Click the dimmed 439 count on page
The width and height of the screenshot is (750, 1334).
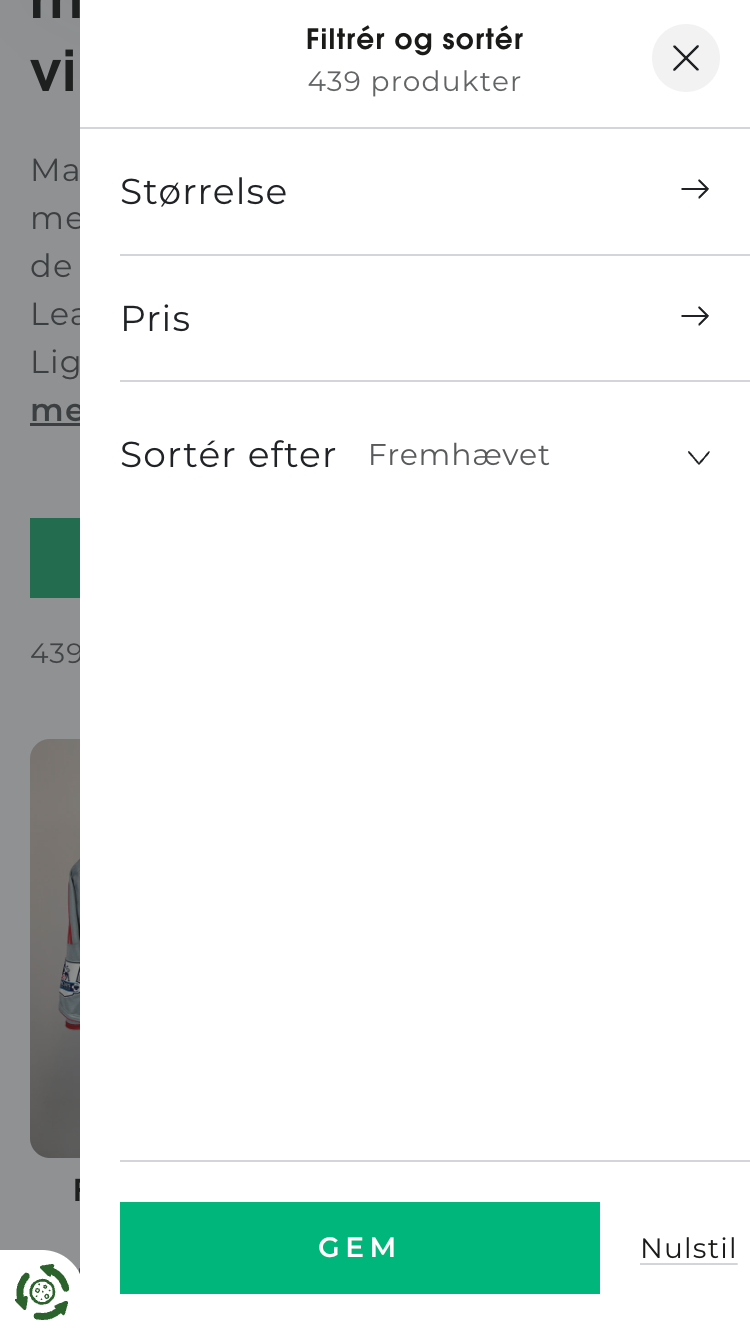(55, 653)
